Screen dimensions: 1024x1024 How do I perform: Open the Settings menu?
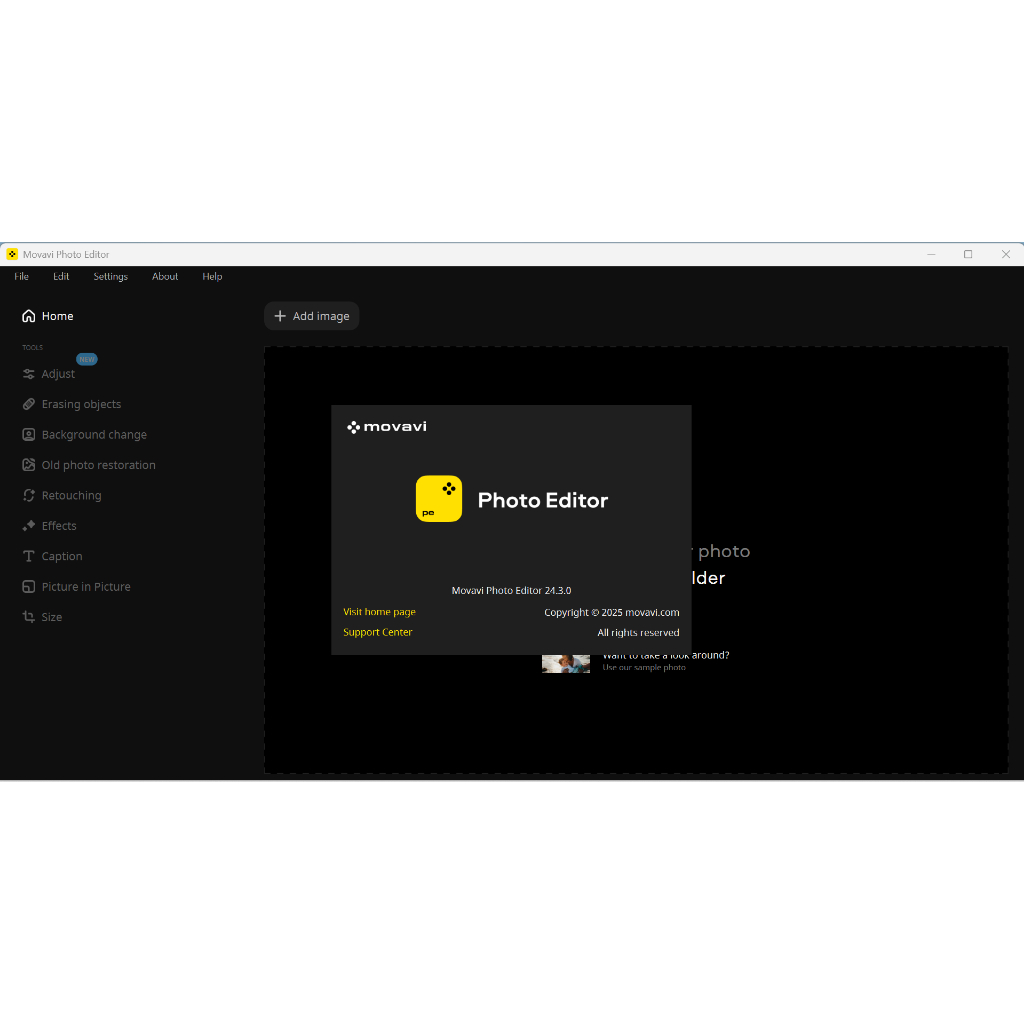pos(110,276)
